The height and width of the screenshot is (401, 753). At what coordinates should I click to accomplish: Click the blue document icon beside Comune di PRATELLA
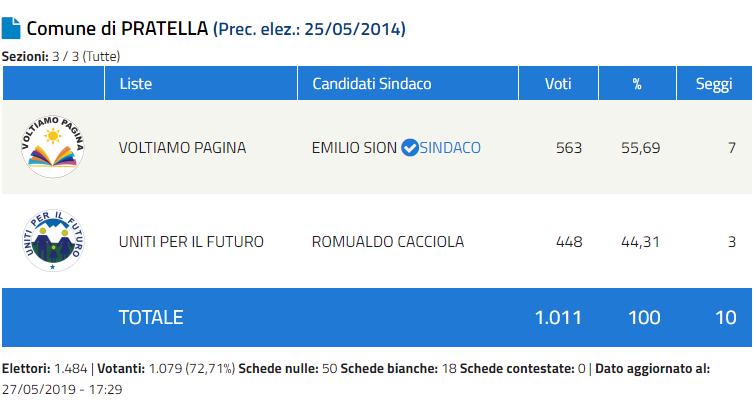tap(11, 28)
